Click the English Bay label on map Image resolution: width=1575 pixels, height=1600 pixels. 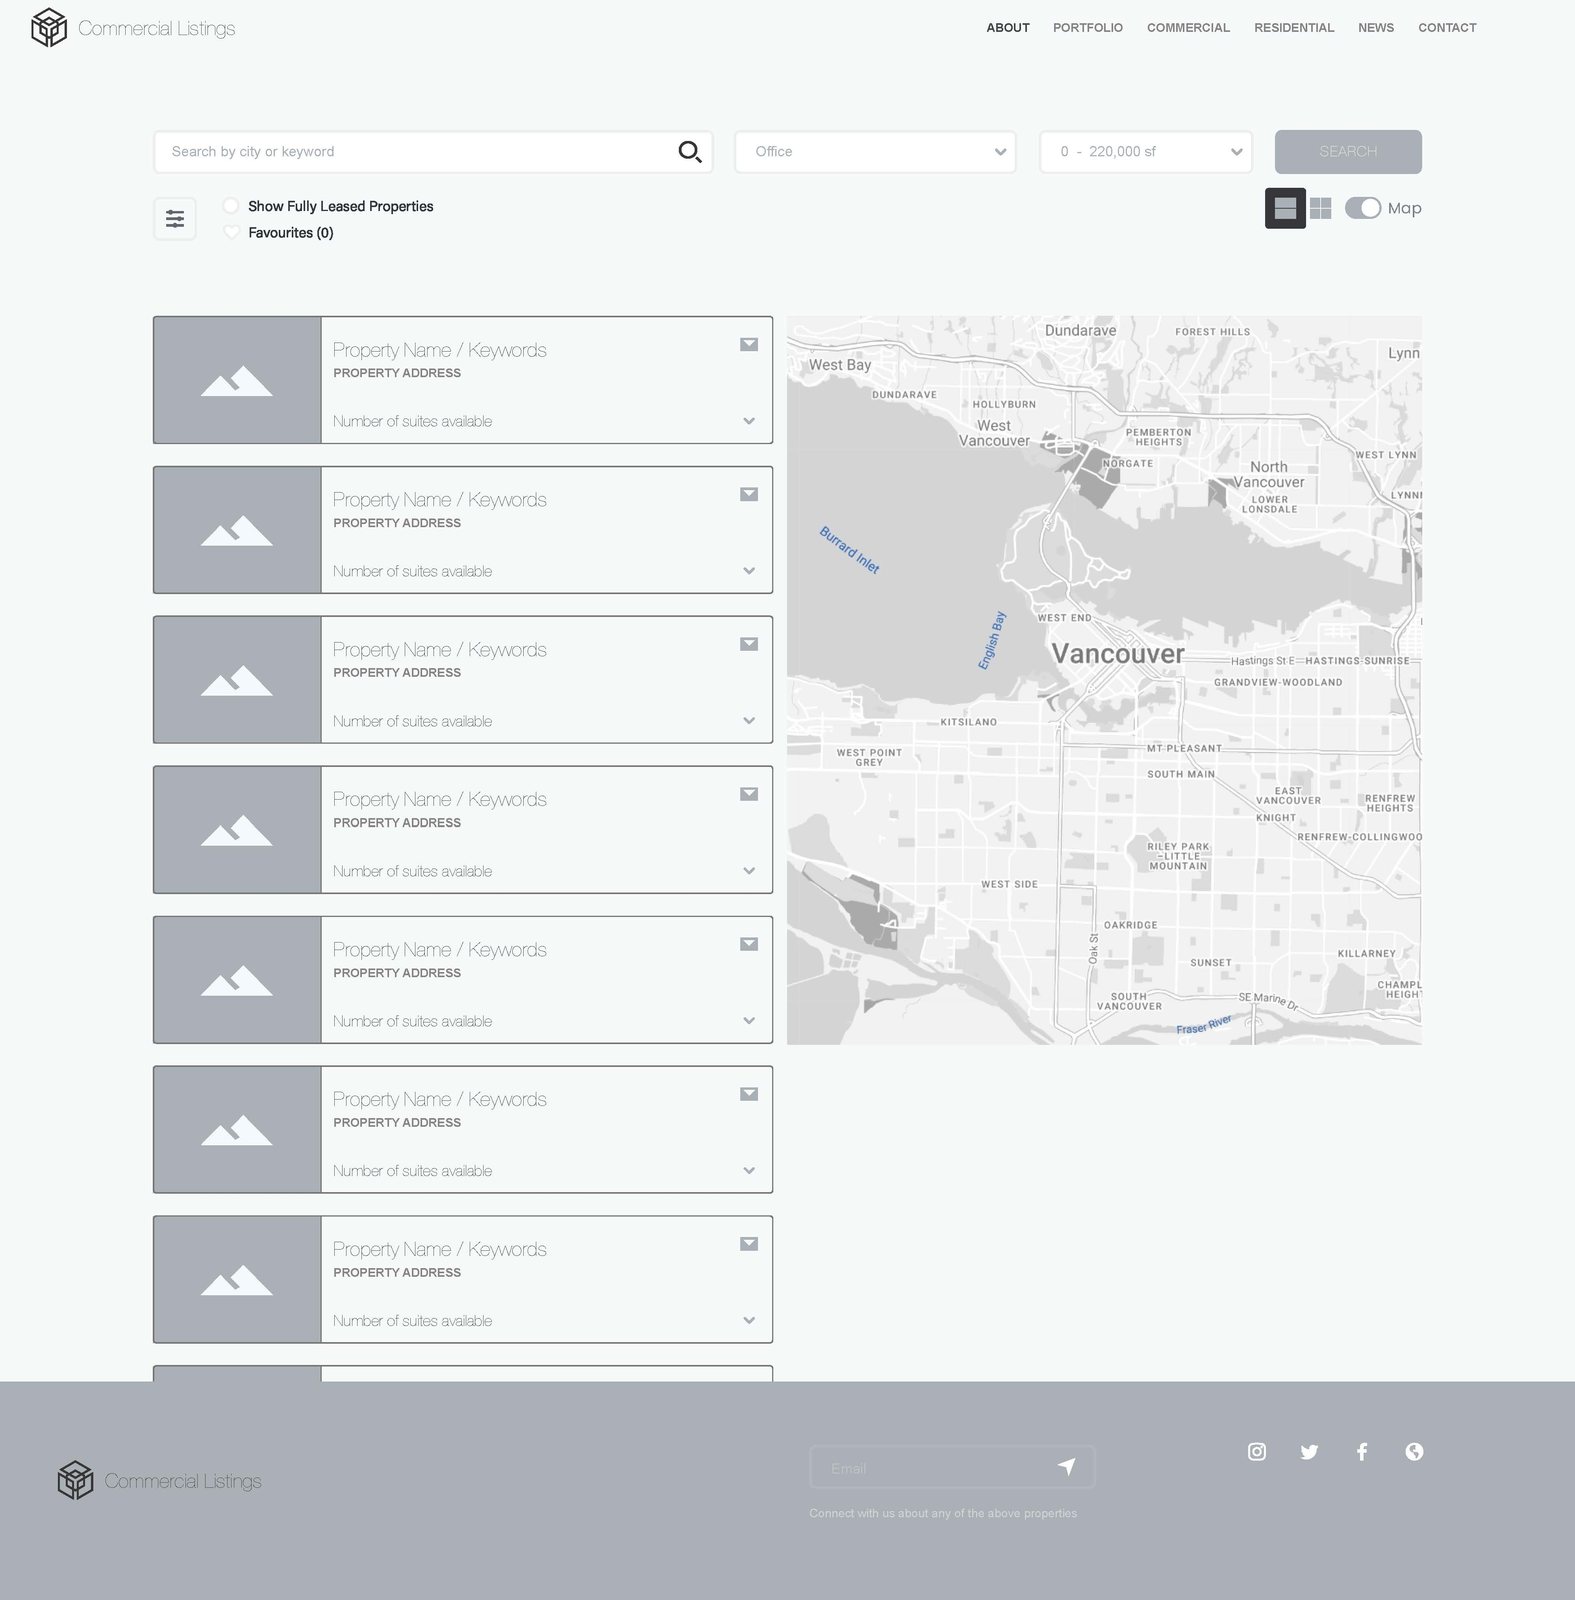click(x=991, y=640)
